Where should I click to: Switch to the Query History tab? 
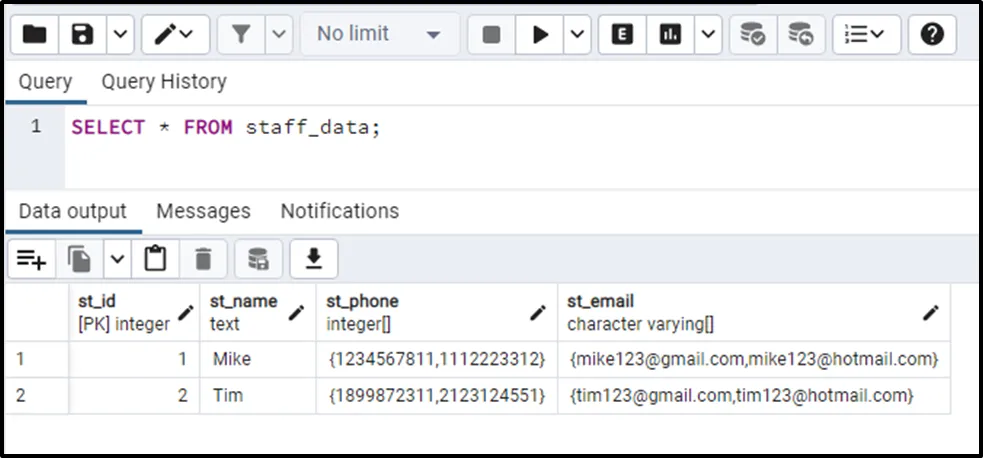coord(164,82)
